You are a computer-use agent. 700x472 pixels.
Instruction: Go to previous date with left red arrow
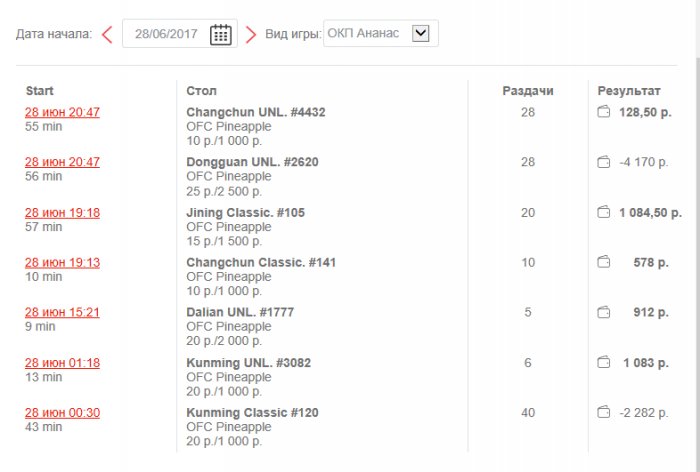click(x=107, y=34)
